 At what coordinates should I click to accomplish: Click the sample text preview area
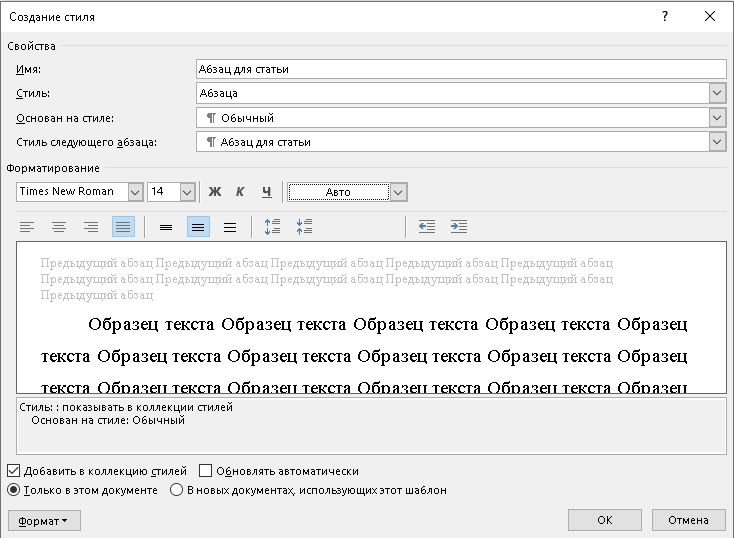pyautogui.click(x=371, y=317)
